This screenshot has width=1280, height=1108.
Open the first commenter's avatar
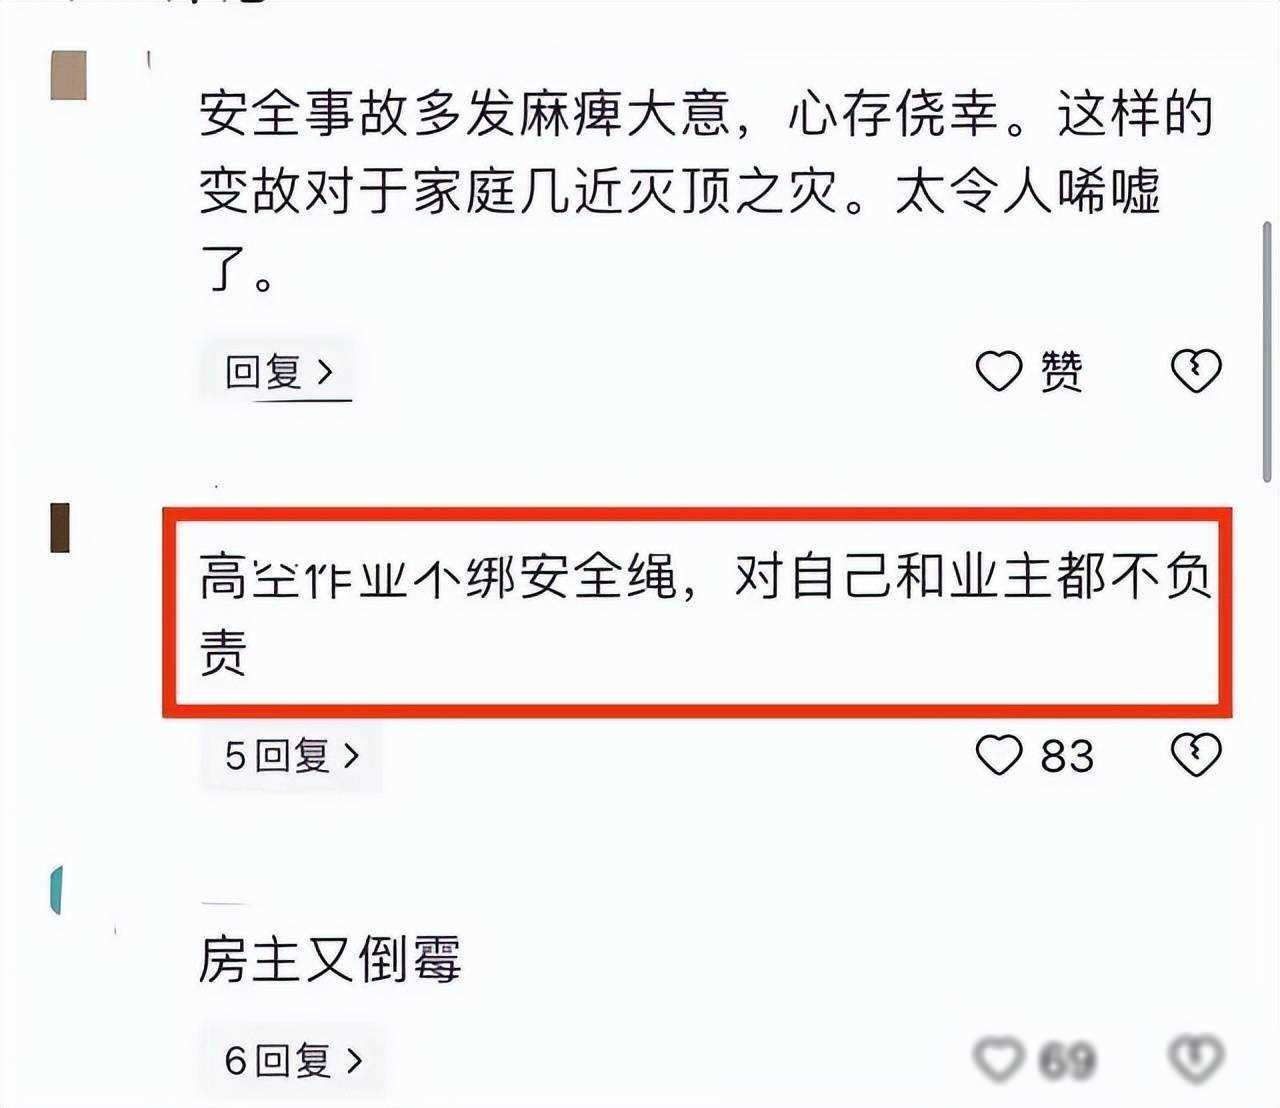(69, 75)
